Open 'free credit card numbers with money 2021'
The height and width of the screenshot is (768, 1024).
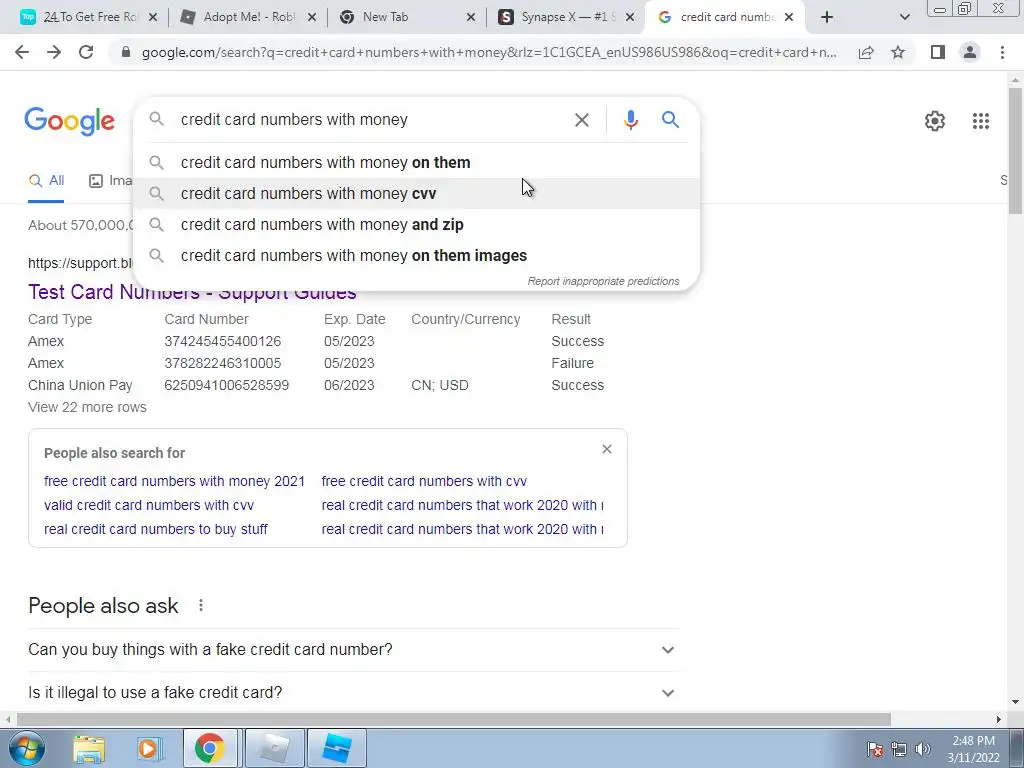pos(174,481)
